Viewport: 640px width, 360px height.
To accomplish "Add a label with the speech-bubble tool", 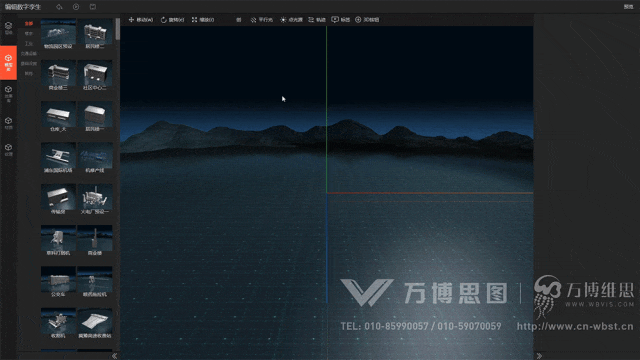I will [x=341, y=20].
